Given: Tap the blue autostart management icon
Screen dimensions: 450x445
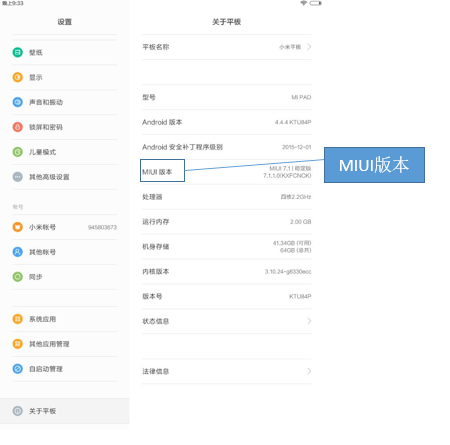Looking at the screenshot, I should [x=18, y=369].
